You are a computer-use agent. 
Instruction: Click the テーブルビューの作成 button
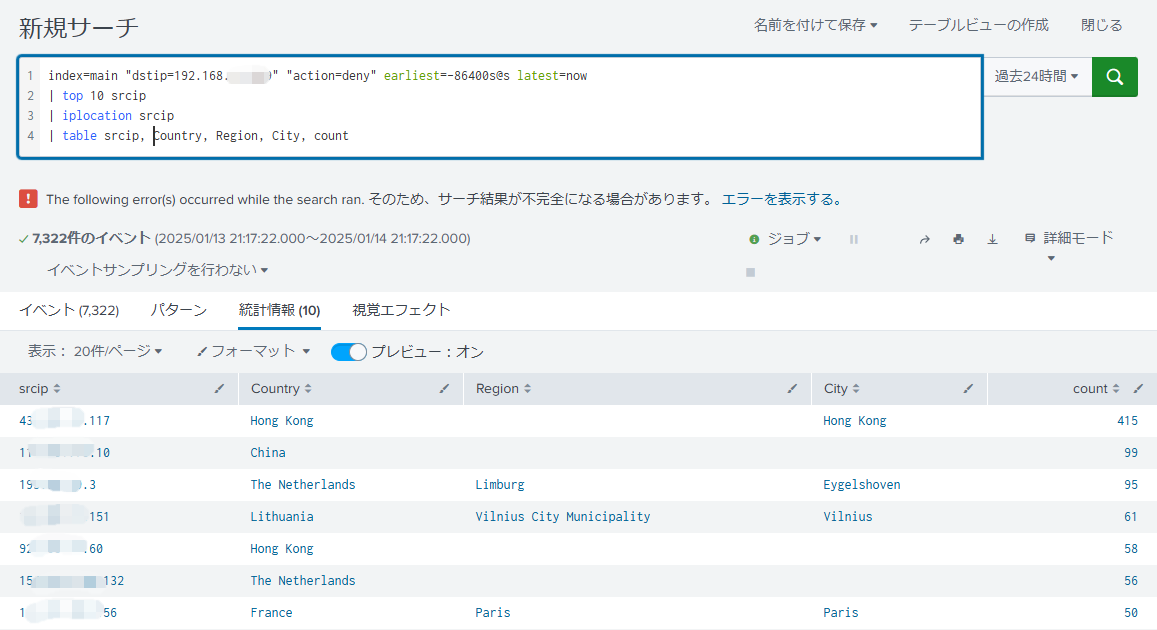point(978,25)
